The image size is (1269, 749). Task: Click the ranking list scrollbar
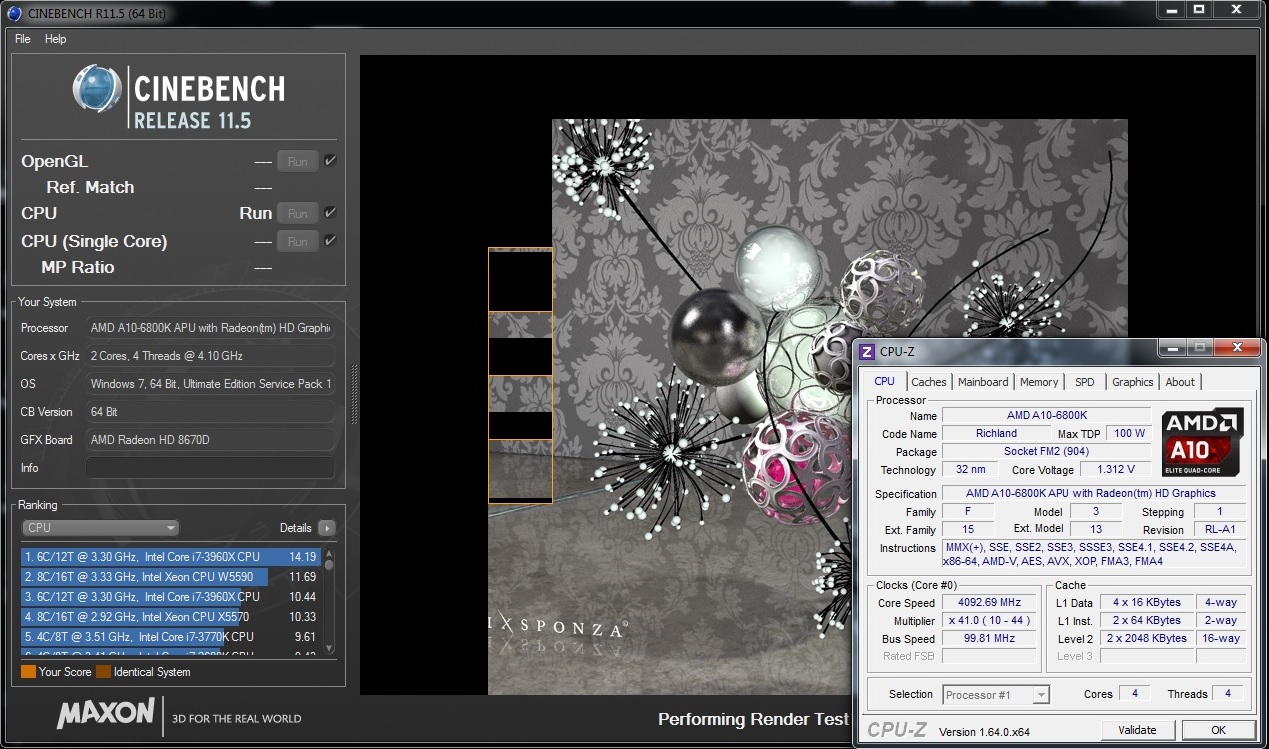[329, 601]
